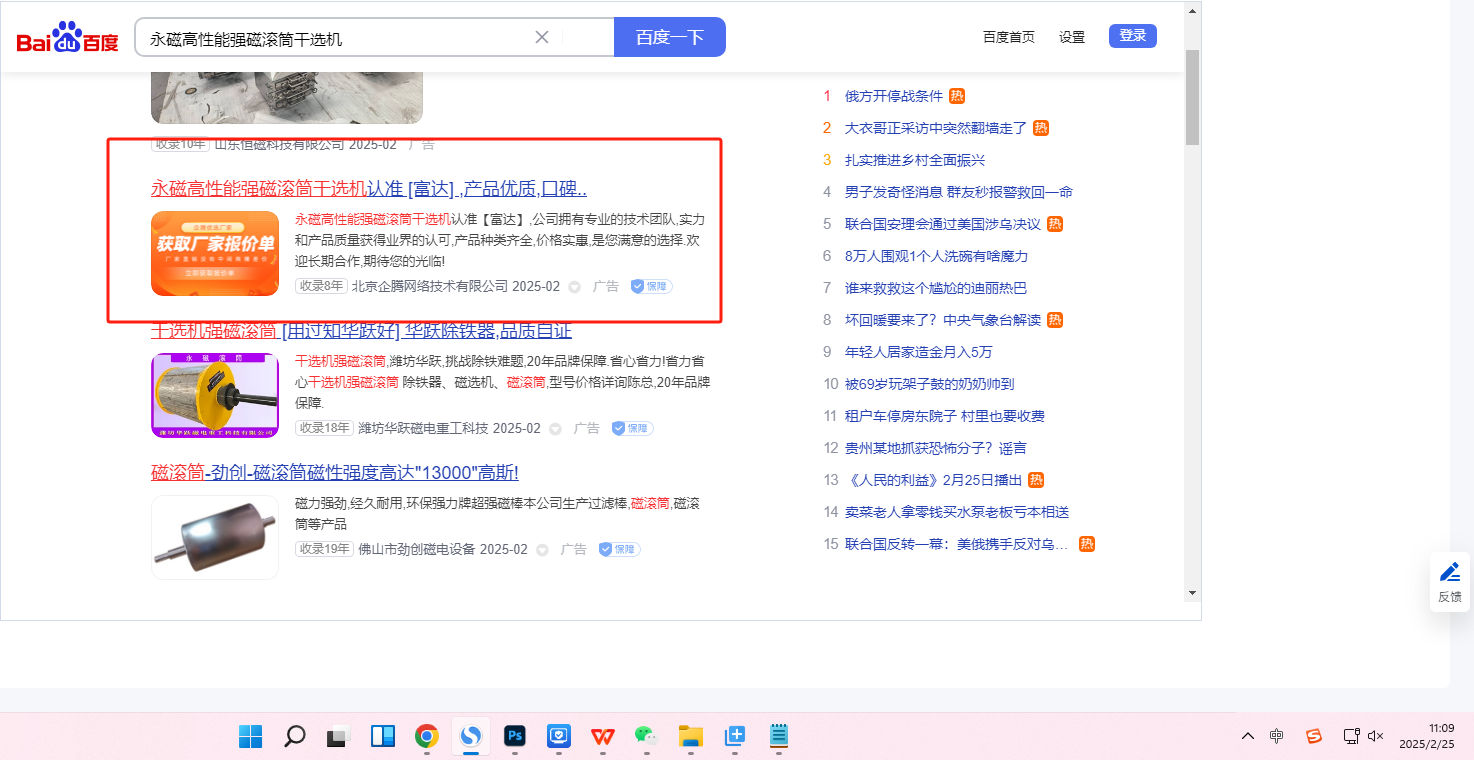Screen dimensions: 1474x760
Task: Go to 百度首页 in the top navigation
Action: click(x=1008, y=37)
